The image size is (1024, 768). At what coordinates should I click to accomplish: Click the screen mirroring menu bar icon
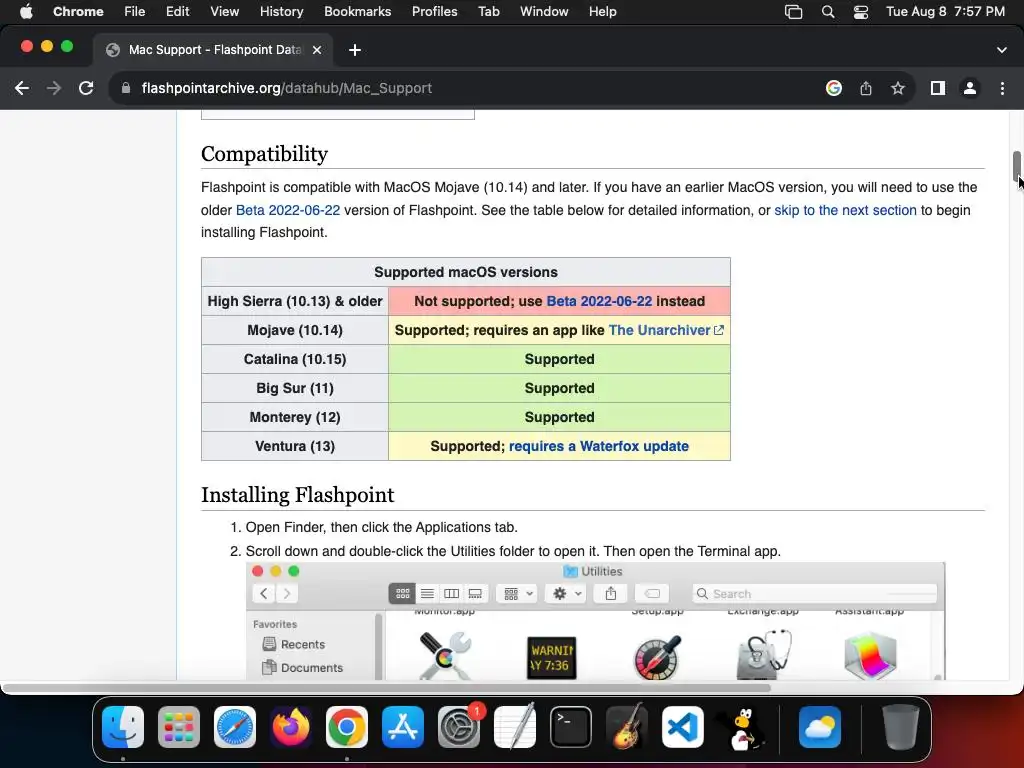click(x=793, y=12)
